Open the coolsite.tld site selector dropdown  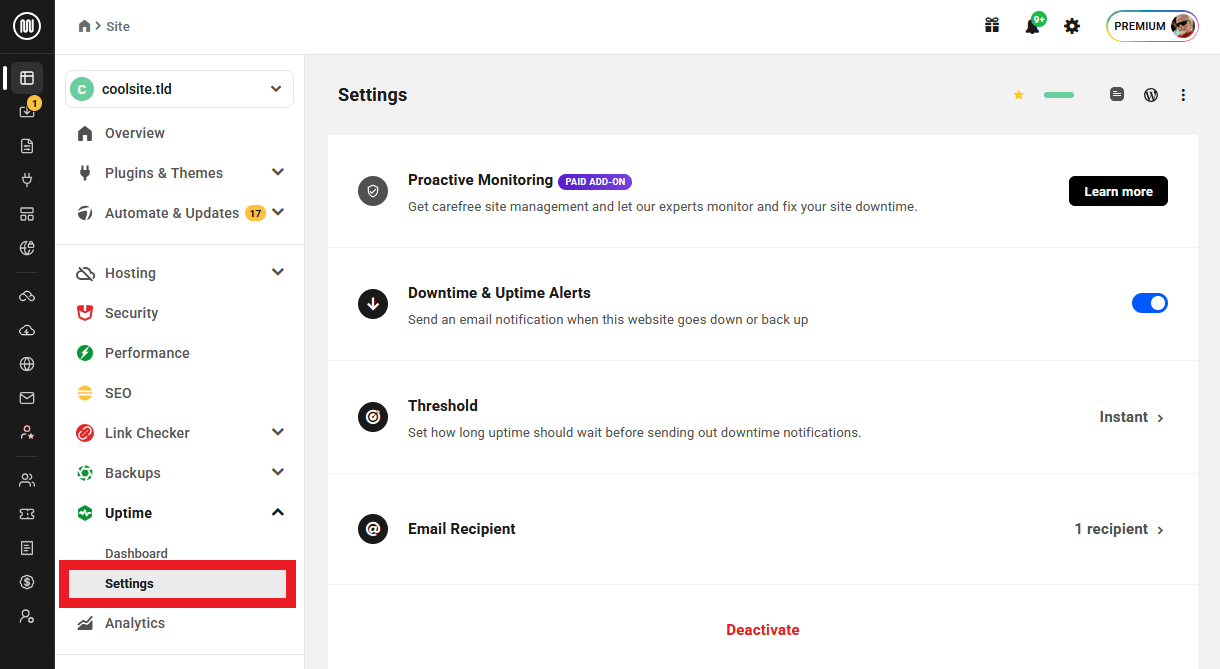(179, 89)
